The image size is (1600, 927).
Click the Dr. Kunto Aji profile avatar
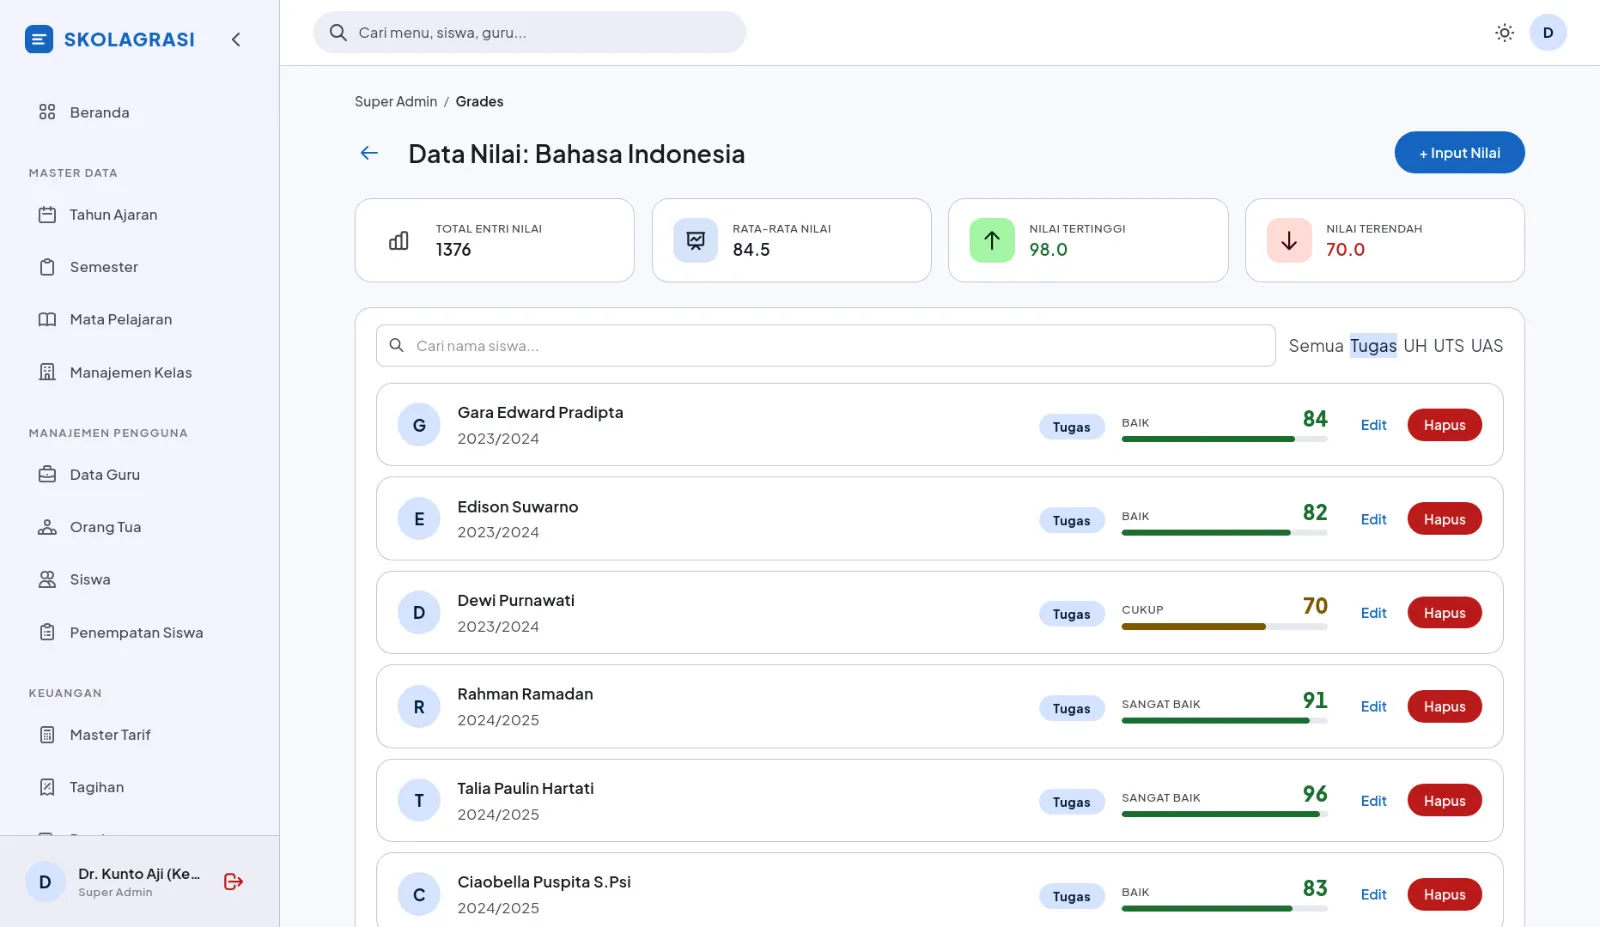[x=45, y=882]
